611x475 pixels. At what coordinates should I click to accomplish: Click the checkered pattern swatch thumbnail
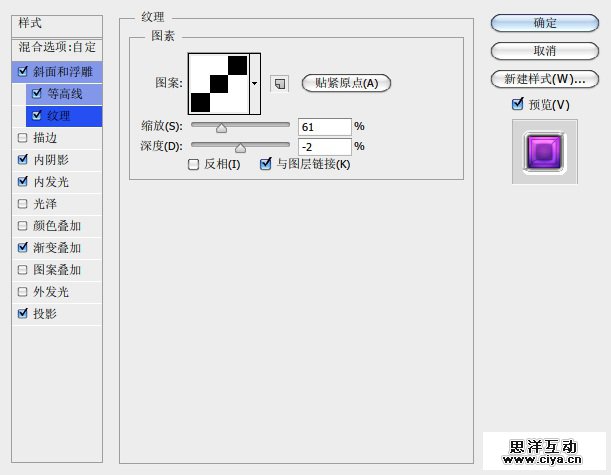(219, 84)
